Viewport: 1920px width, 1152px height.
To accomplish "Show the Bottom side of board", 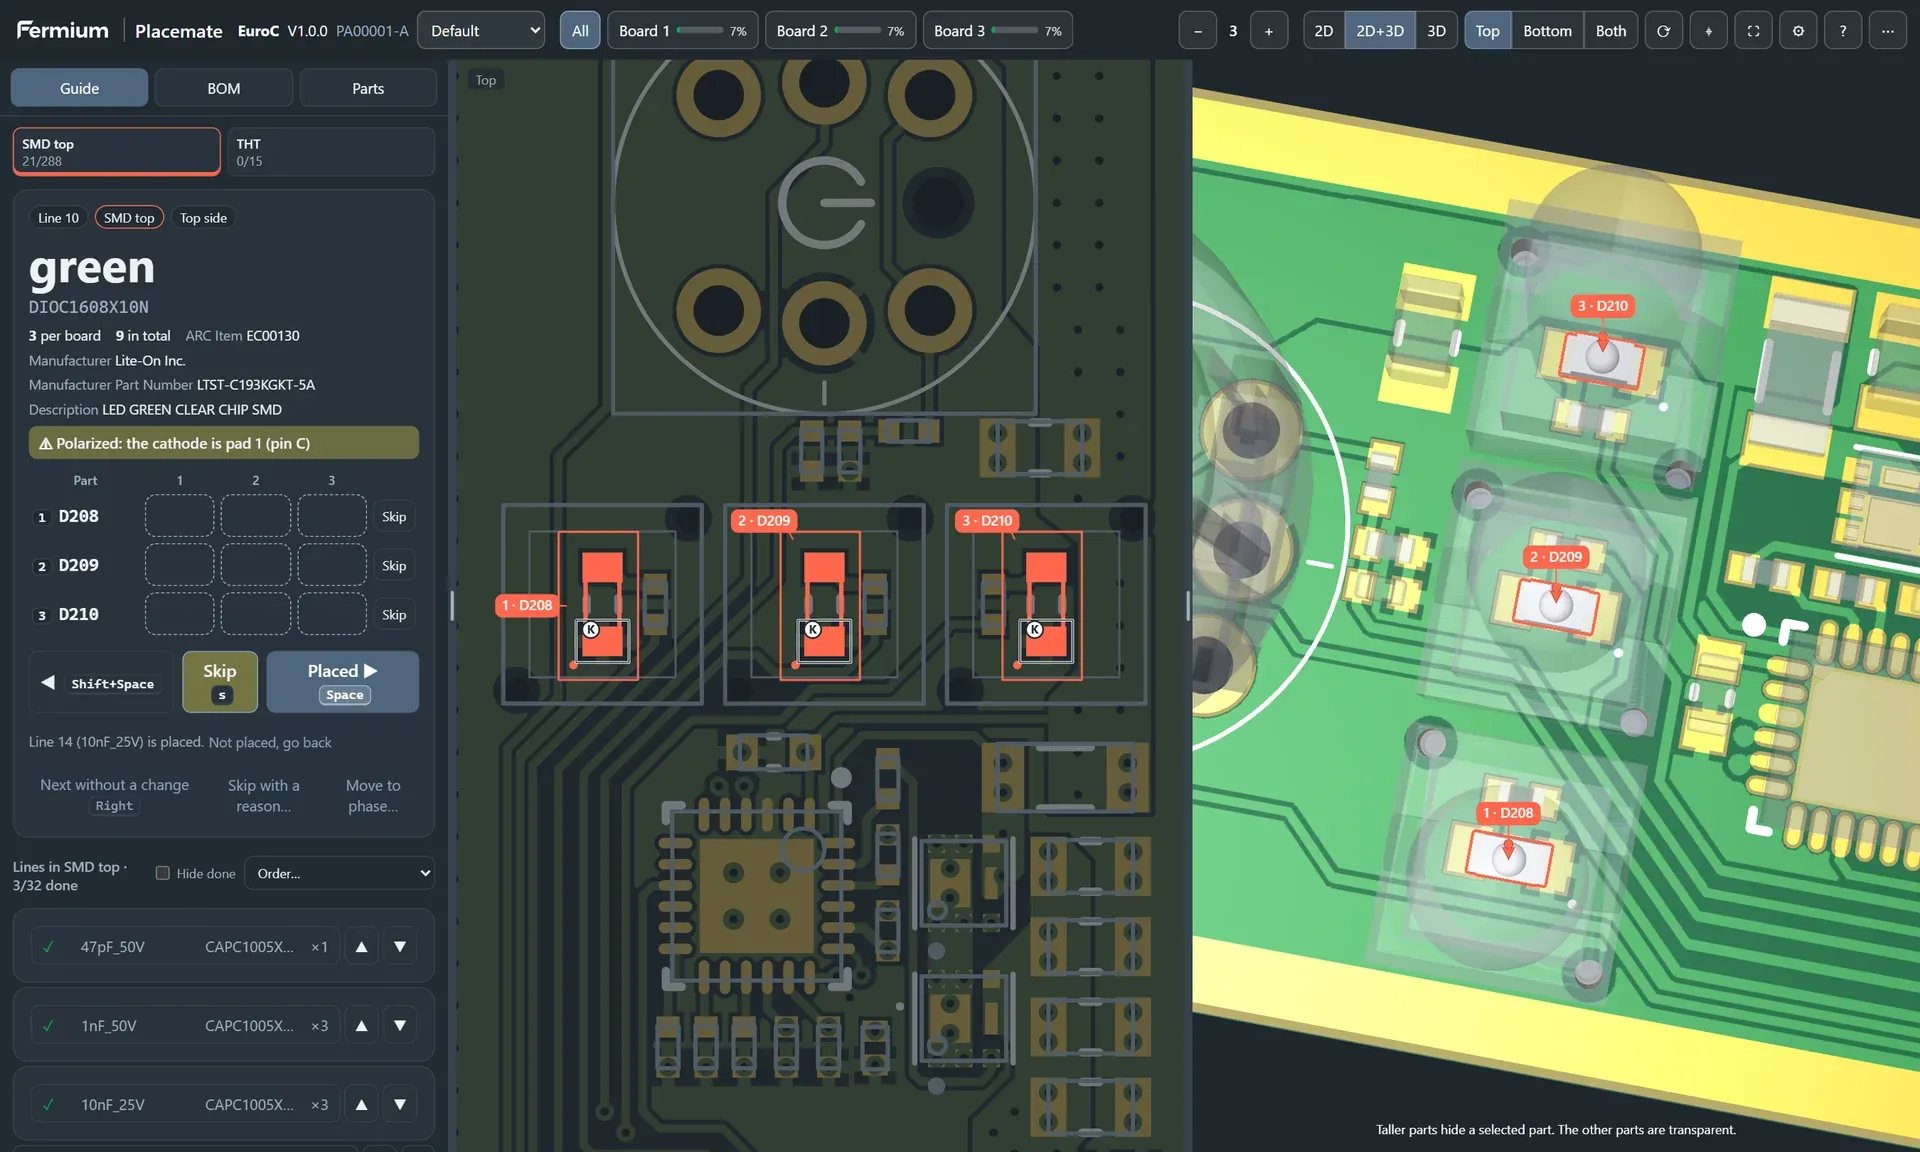I will pos(1547,31).
